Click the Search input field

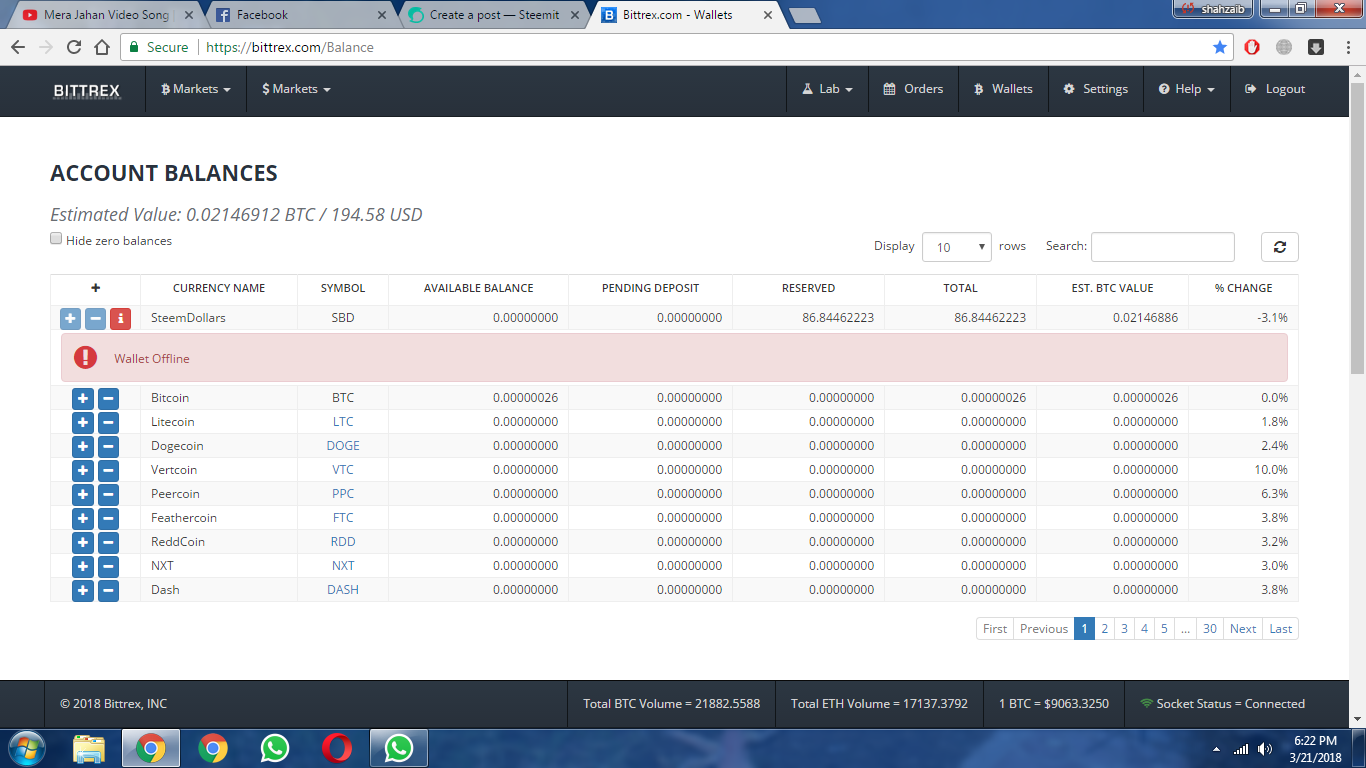[1163, 247]
